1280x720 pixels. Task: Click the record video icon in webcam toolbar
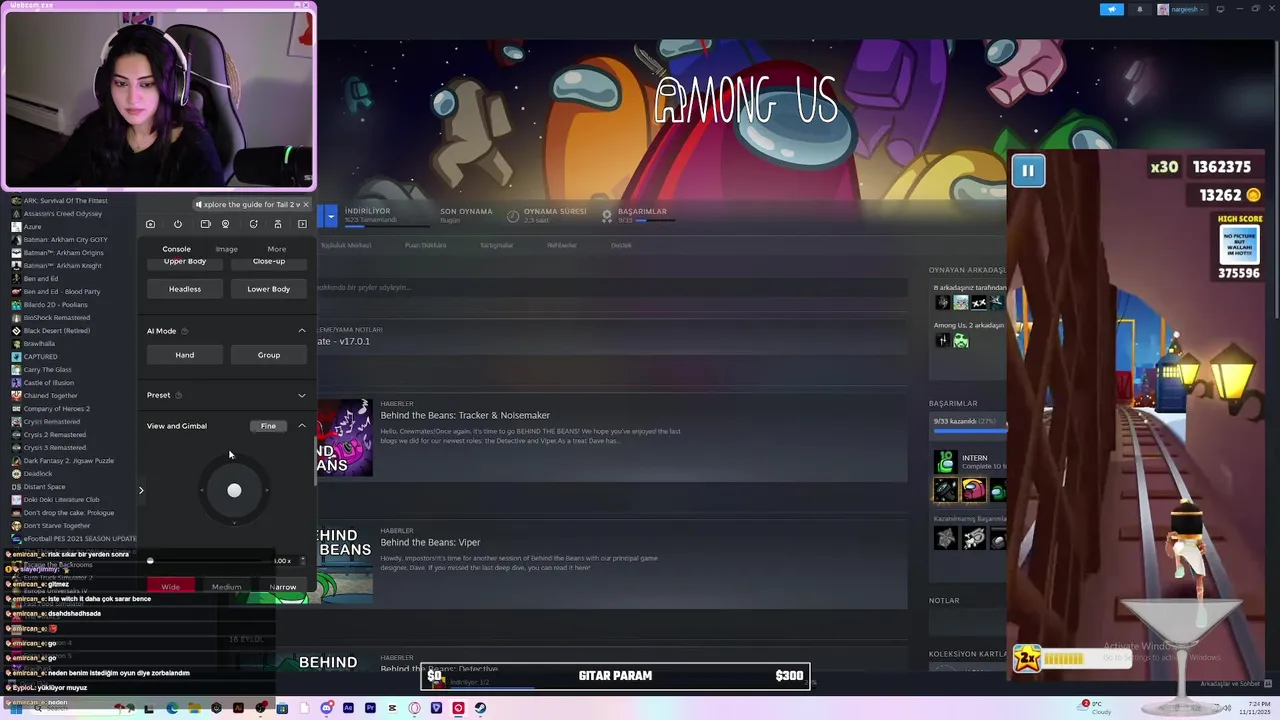(205, 224)
